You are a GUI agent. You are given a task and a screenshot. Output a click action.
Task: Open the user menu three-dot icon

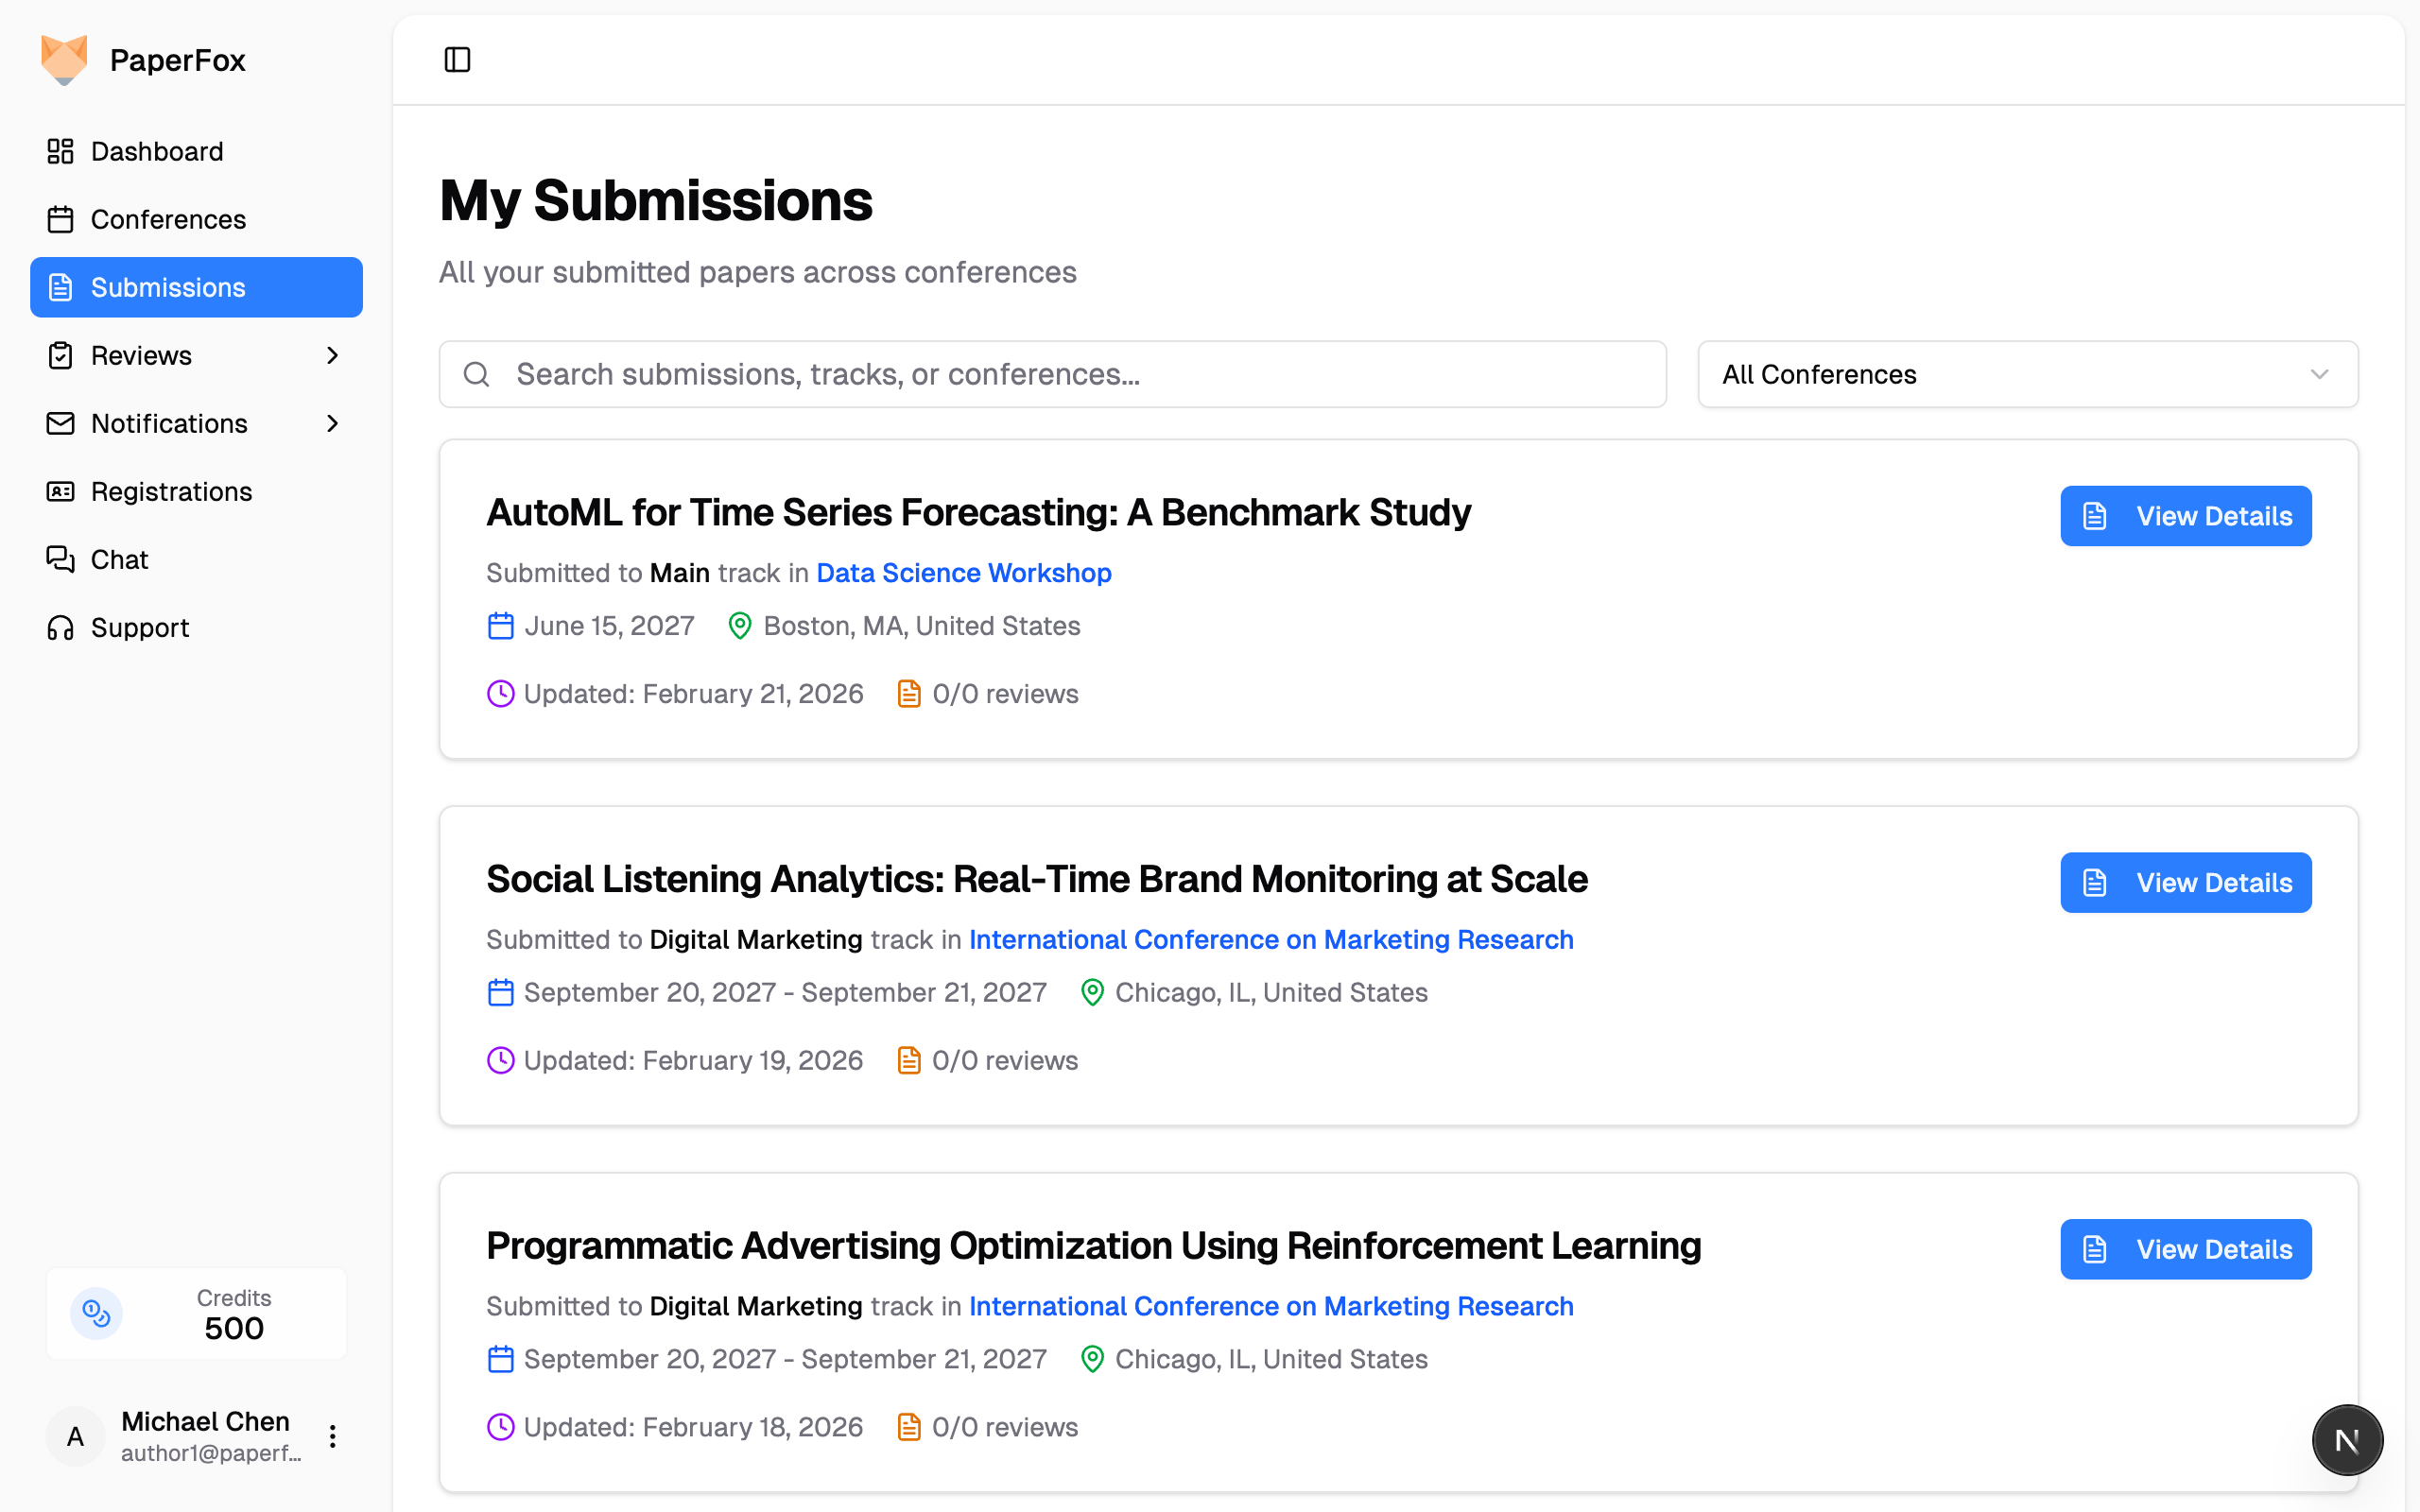333,1436
